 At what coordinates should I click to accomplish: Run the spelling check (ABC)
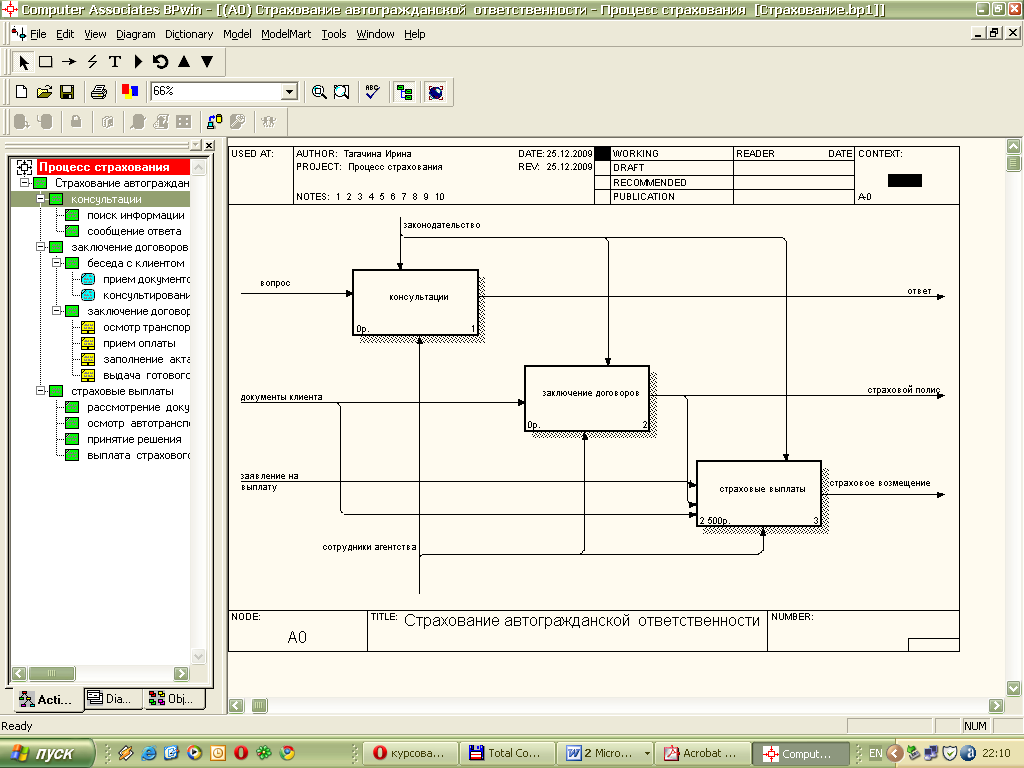point(372,92)
